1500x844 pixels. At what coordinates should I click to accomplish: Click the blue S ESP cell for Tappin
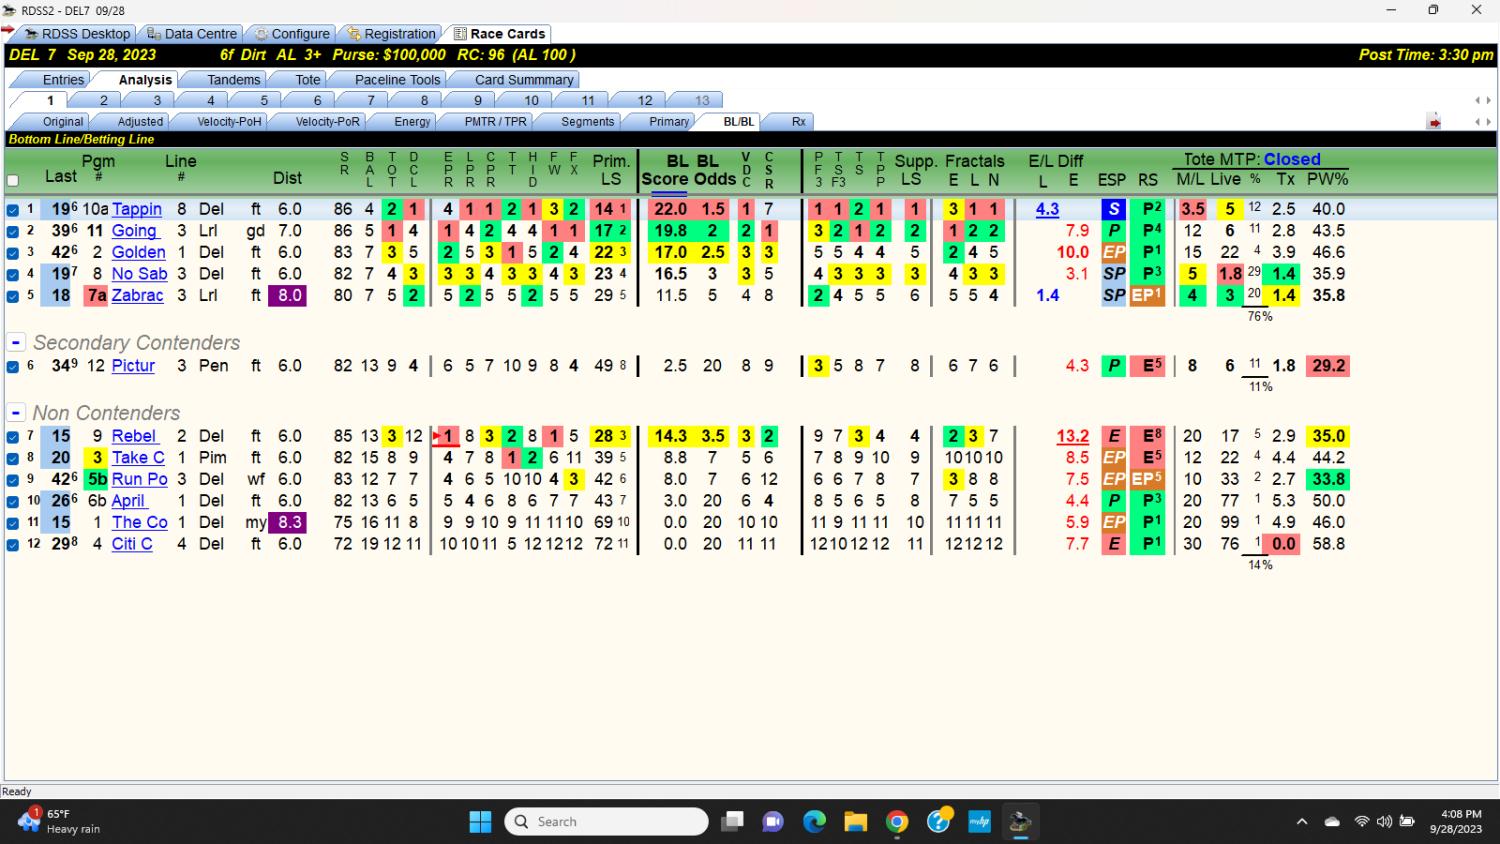click(1113, 209)
